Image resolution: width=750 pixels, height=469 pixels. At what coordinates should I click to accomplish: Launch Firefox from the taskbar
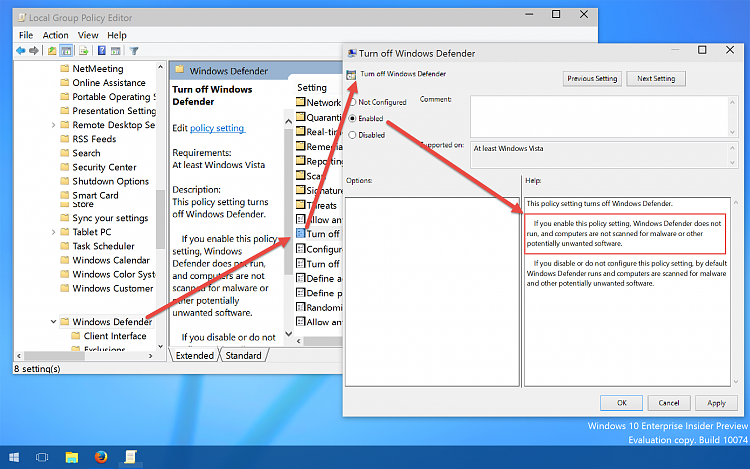100,458
